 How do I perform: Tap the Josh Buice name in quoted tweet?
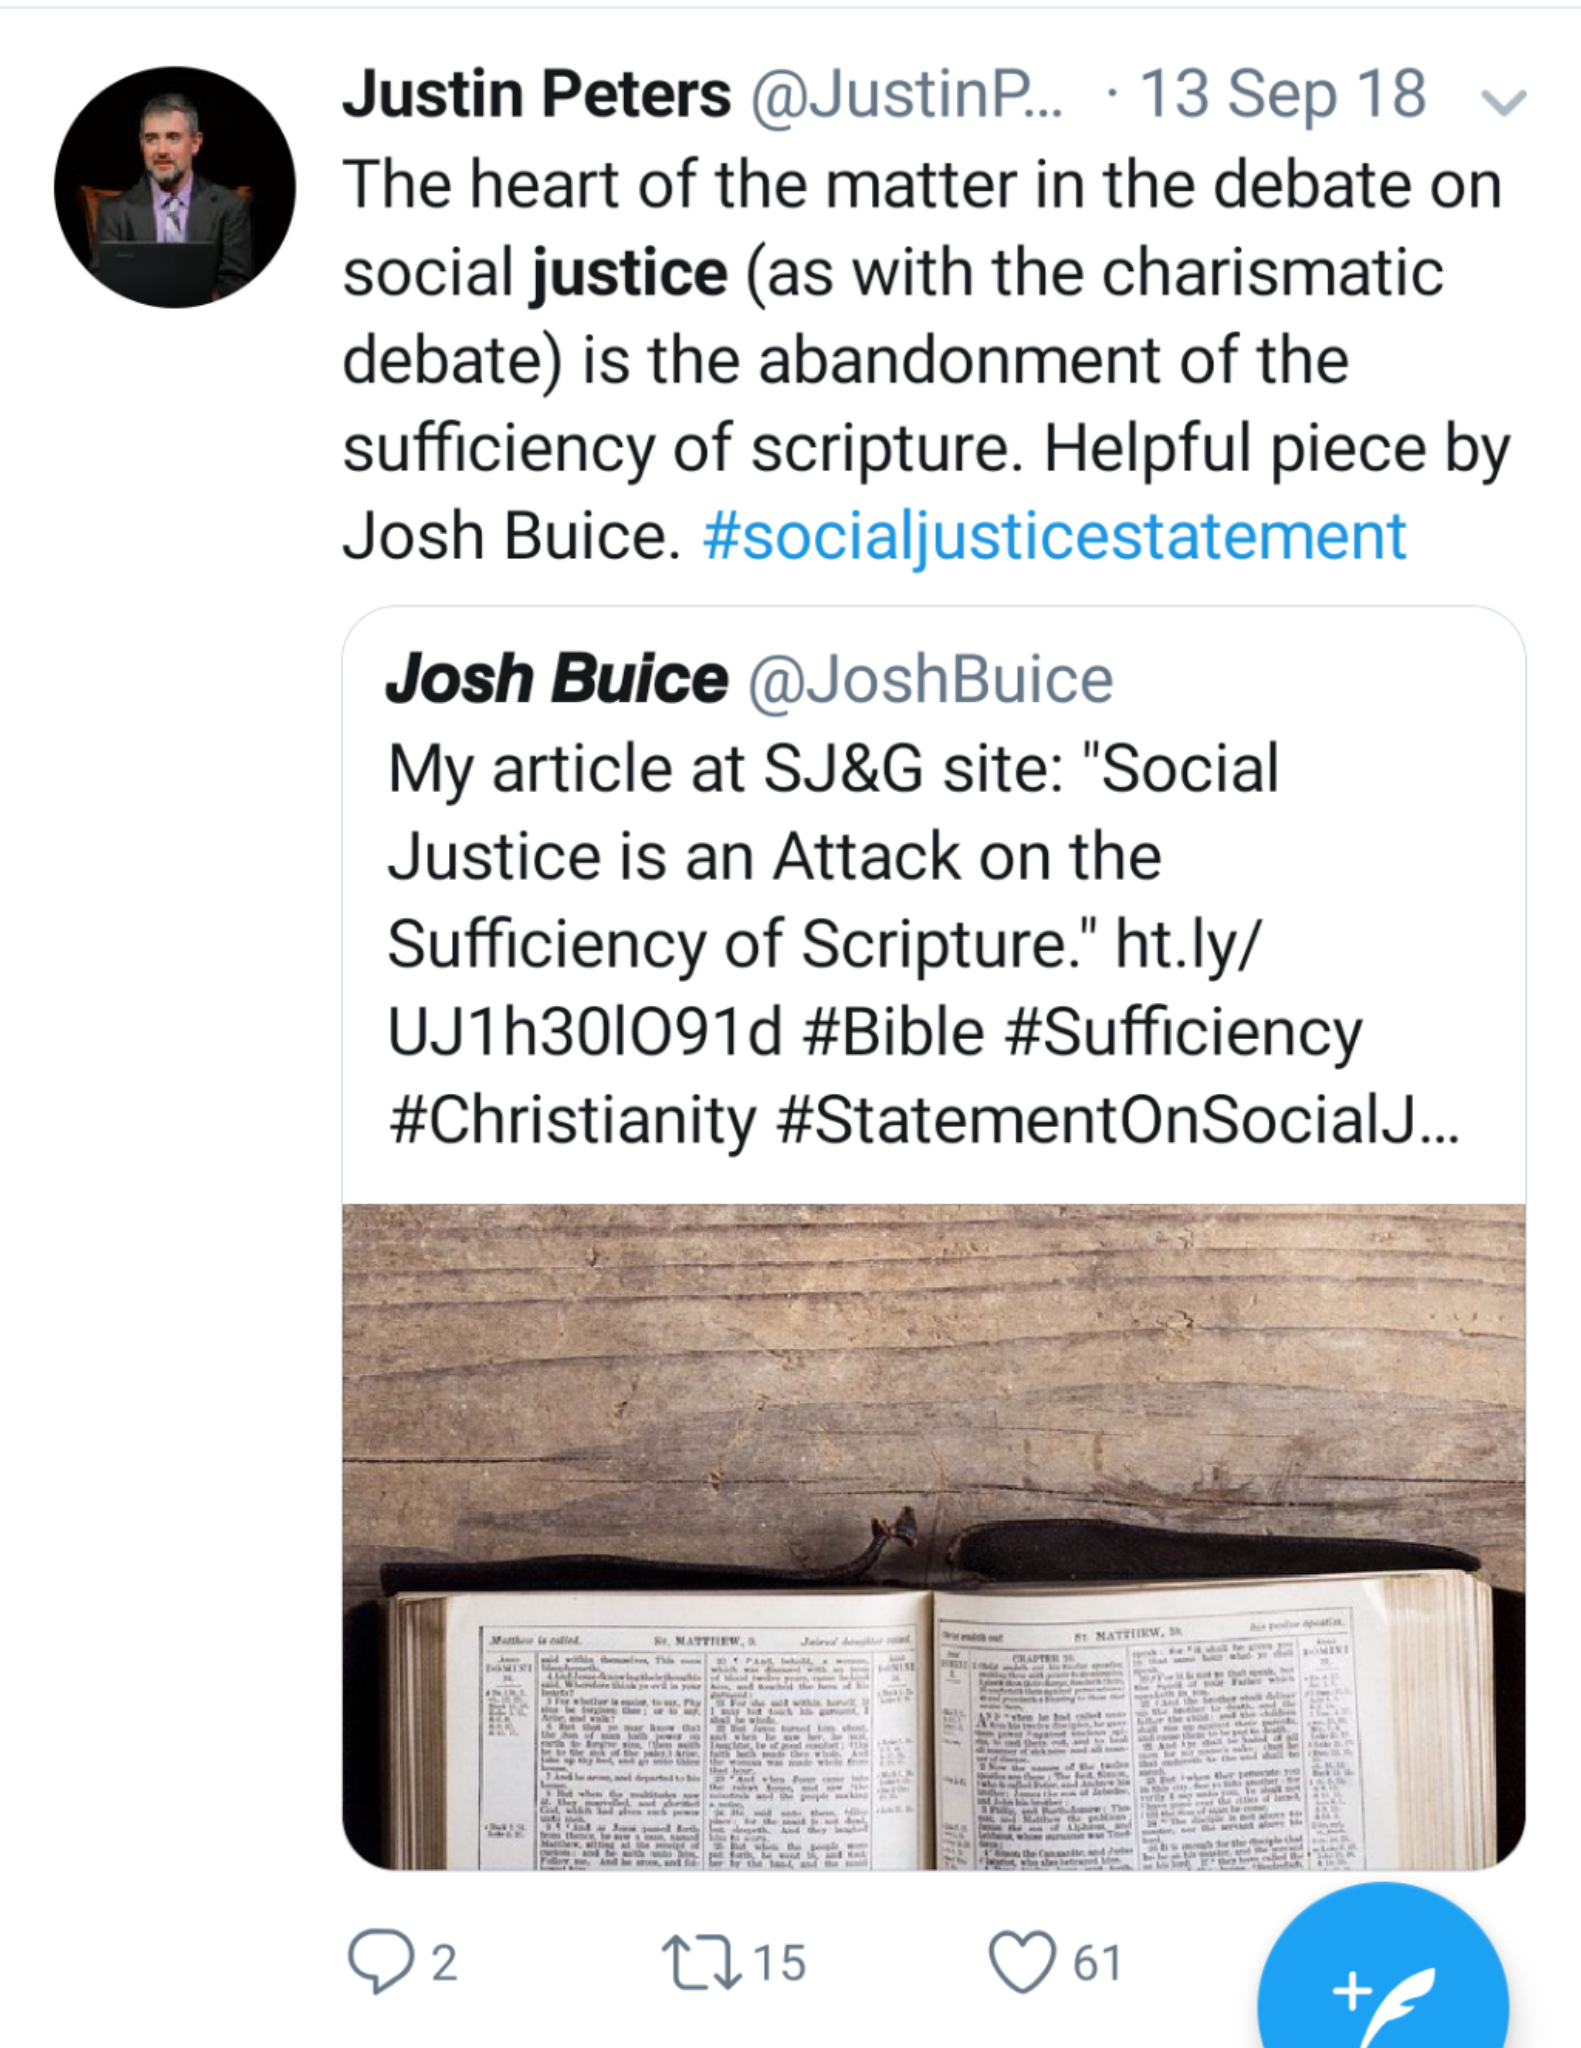point(556,679)
